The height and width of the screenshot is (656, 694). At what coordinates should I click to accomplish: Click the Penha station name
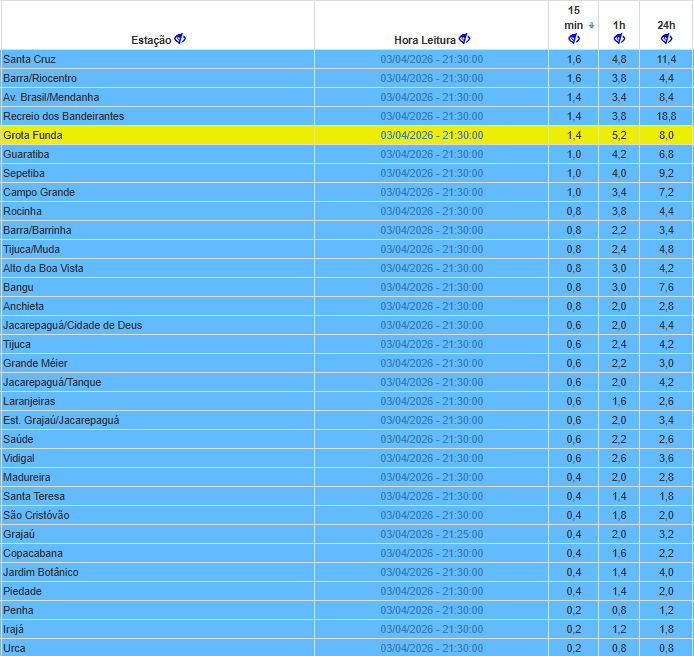18,611
